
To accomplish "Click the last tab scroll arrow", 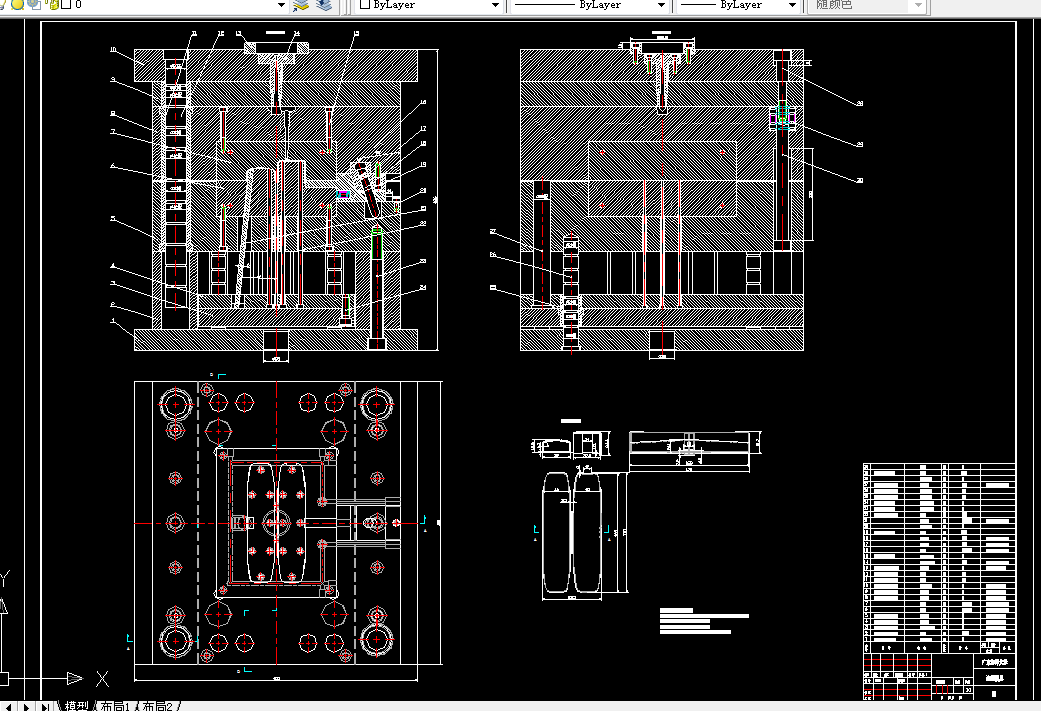I will tap(44, 706).
